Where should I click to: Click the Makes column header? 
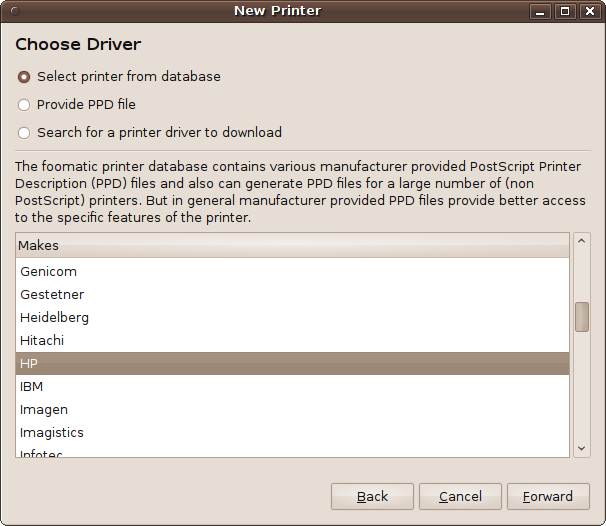[x=292, y=245]
